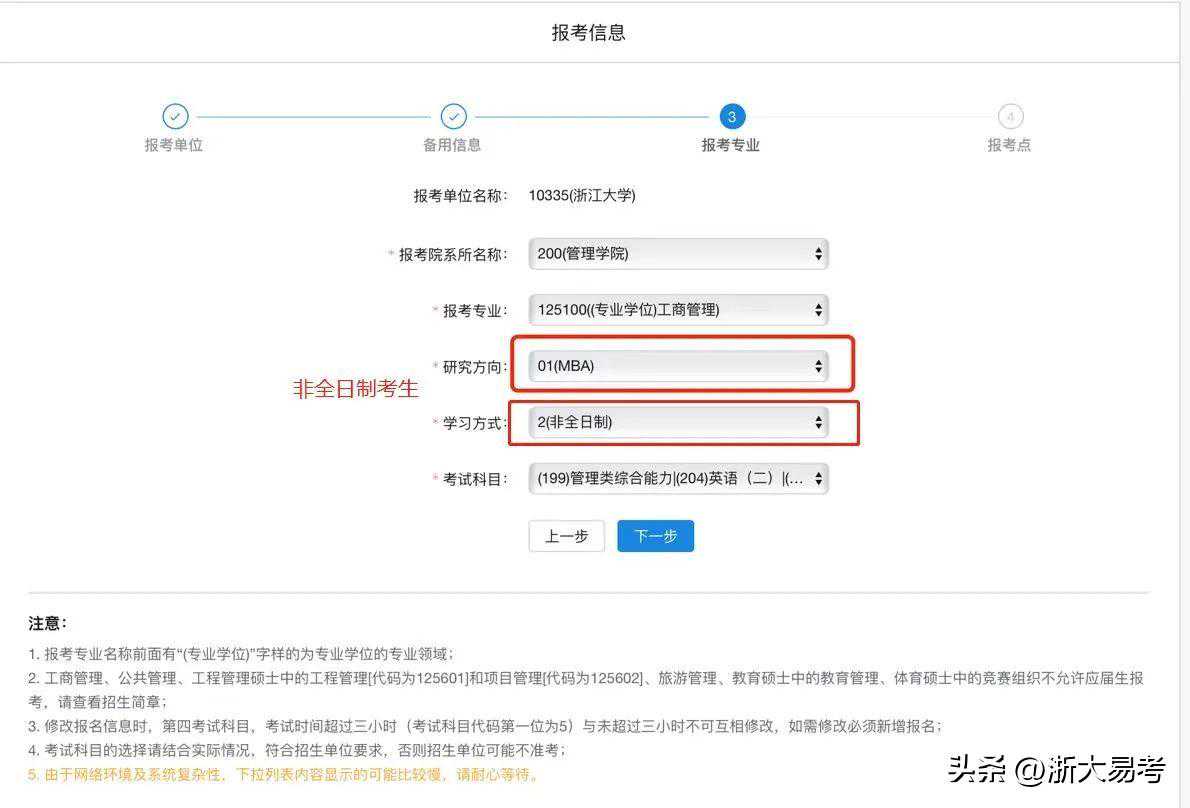The image size is (1190, 808).
Task: Open the 报考院系所名称 dropdown showing 200(管理学院)
Action: pos(678,254)
